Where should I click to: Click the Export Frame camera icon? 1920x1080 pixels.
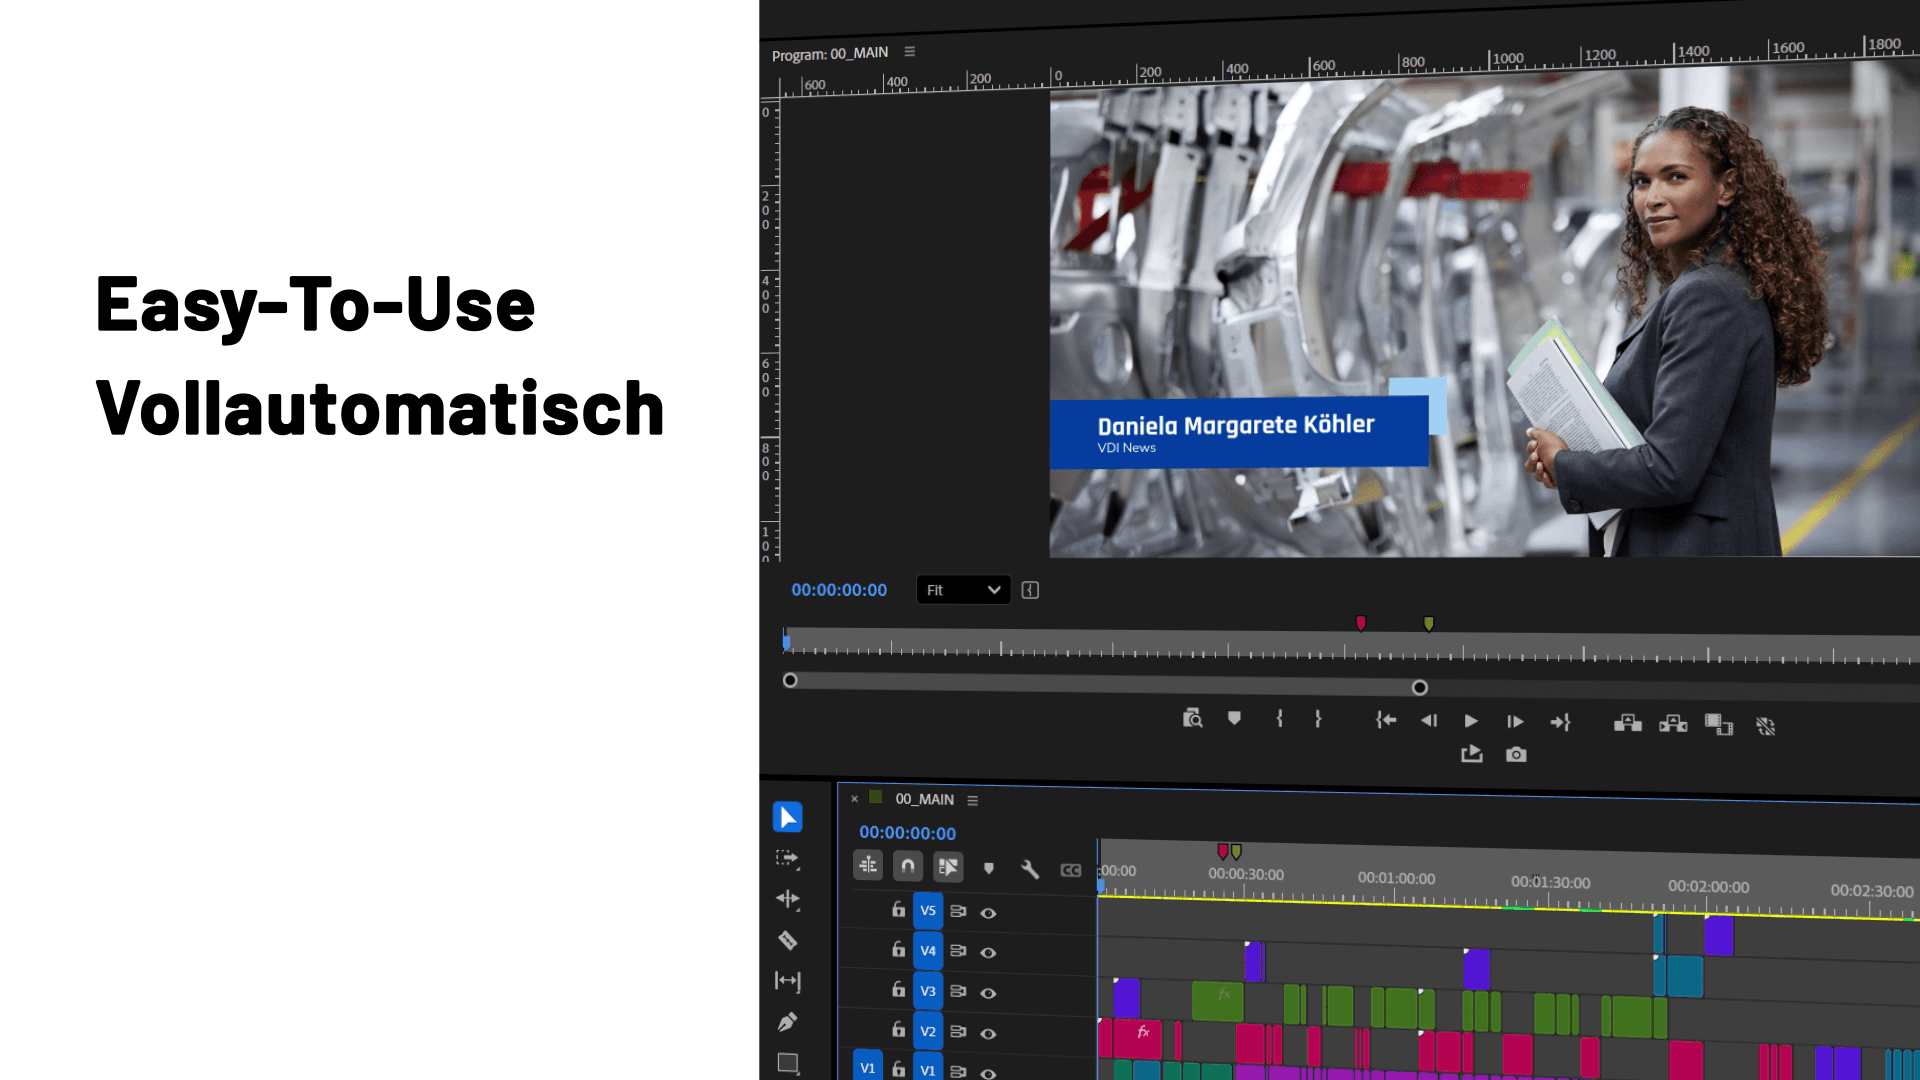[1516, 755]
